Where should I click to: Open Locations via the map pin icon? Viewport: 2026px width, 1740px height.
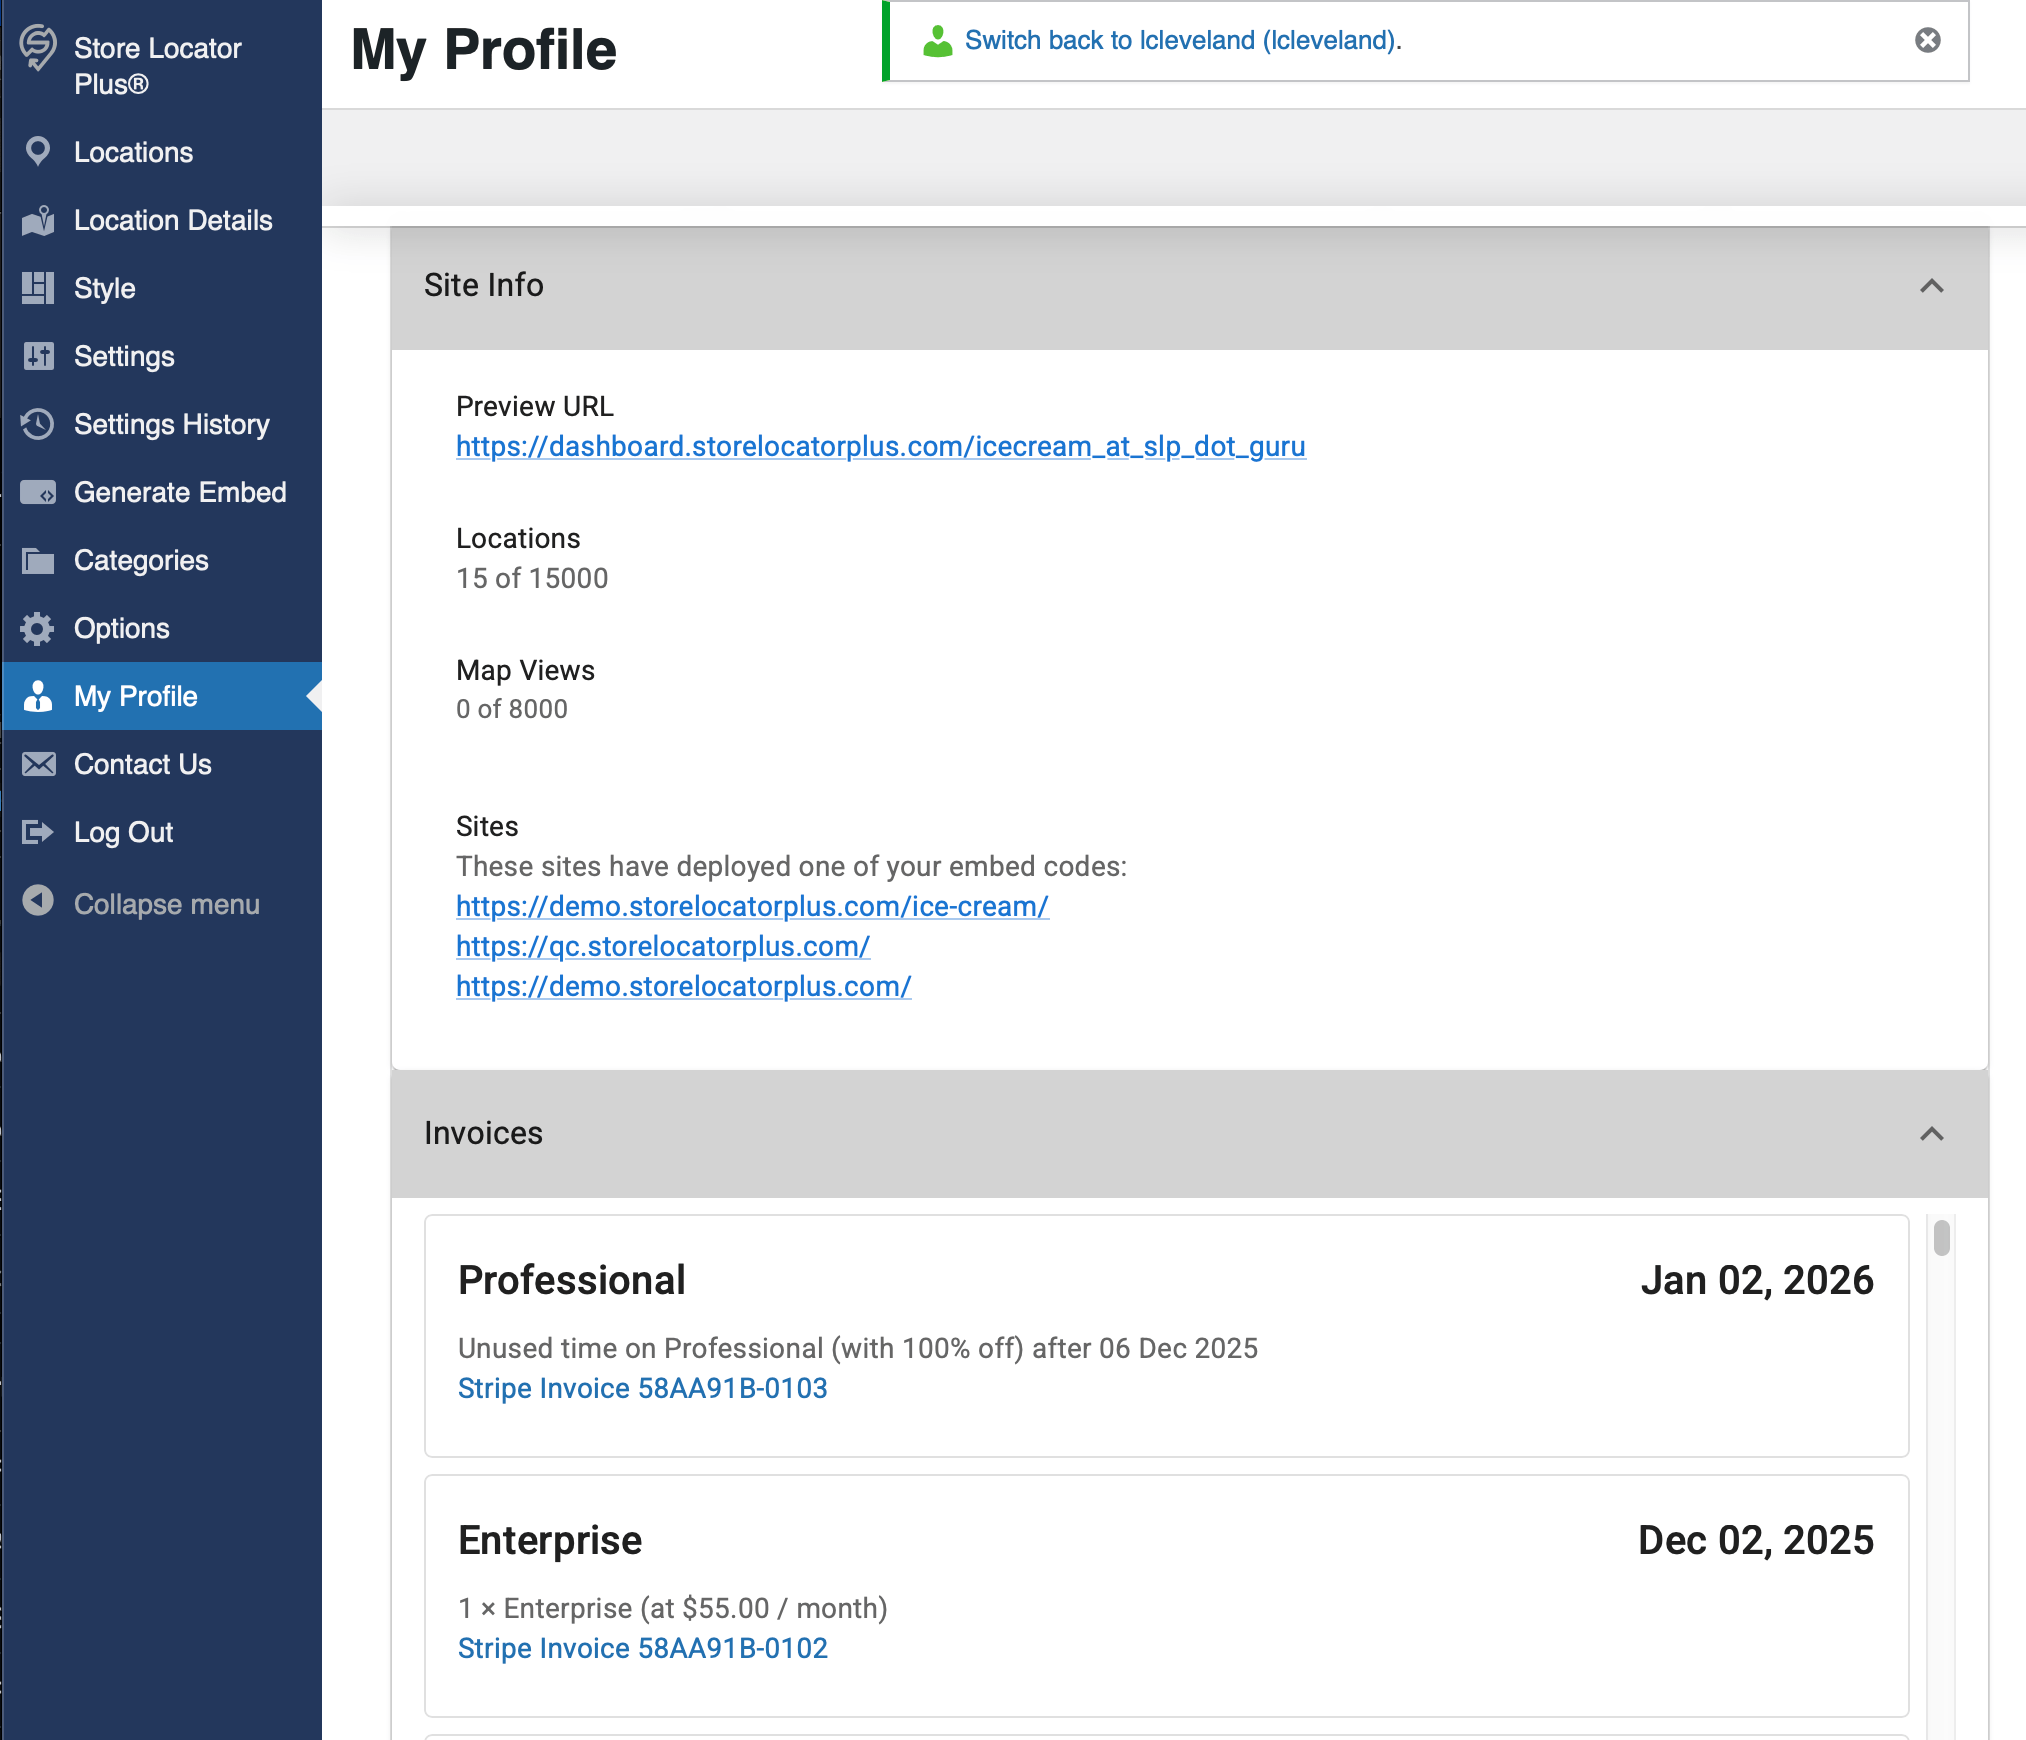point(38,152)
